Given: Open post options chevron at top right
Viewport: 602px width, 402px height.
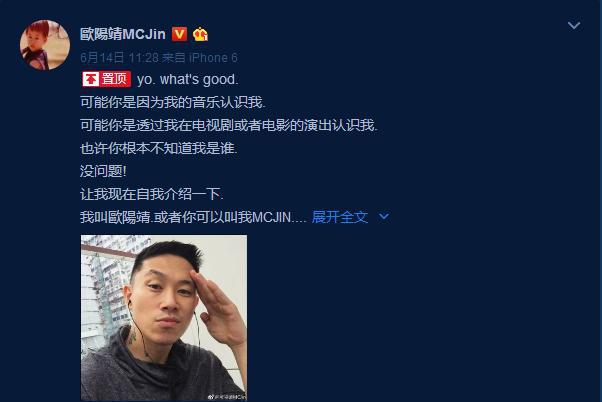Looking at the screenshot, I should [x=574, y=25].
